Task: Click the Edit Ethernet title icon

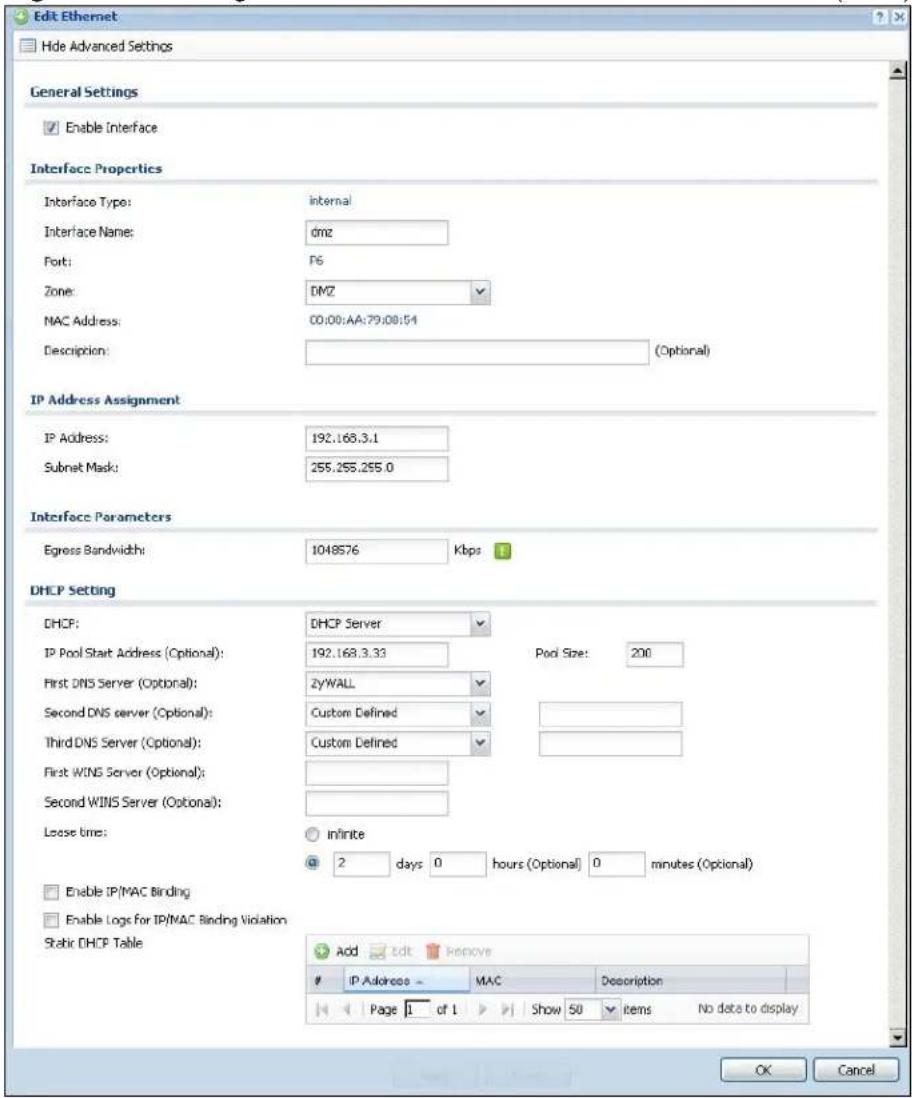Action: pos(21,17)
